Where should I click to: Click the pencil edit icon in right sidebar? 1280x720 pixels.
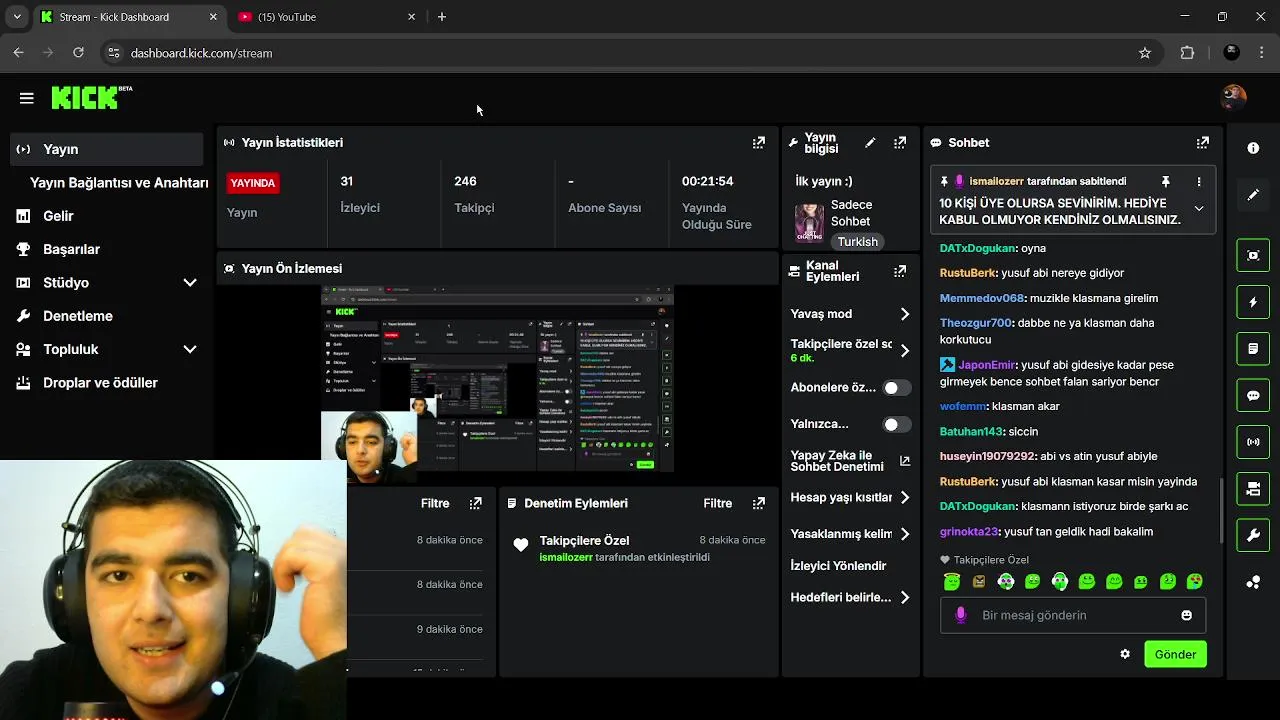point(1253,195)
